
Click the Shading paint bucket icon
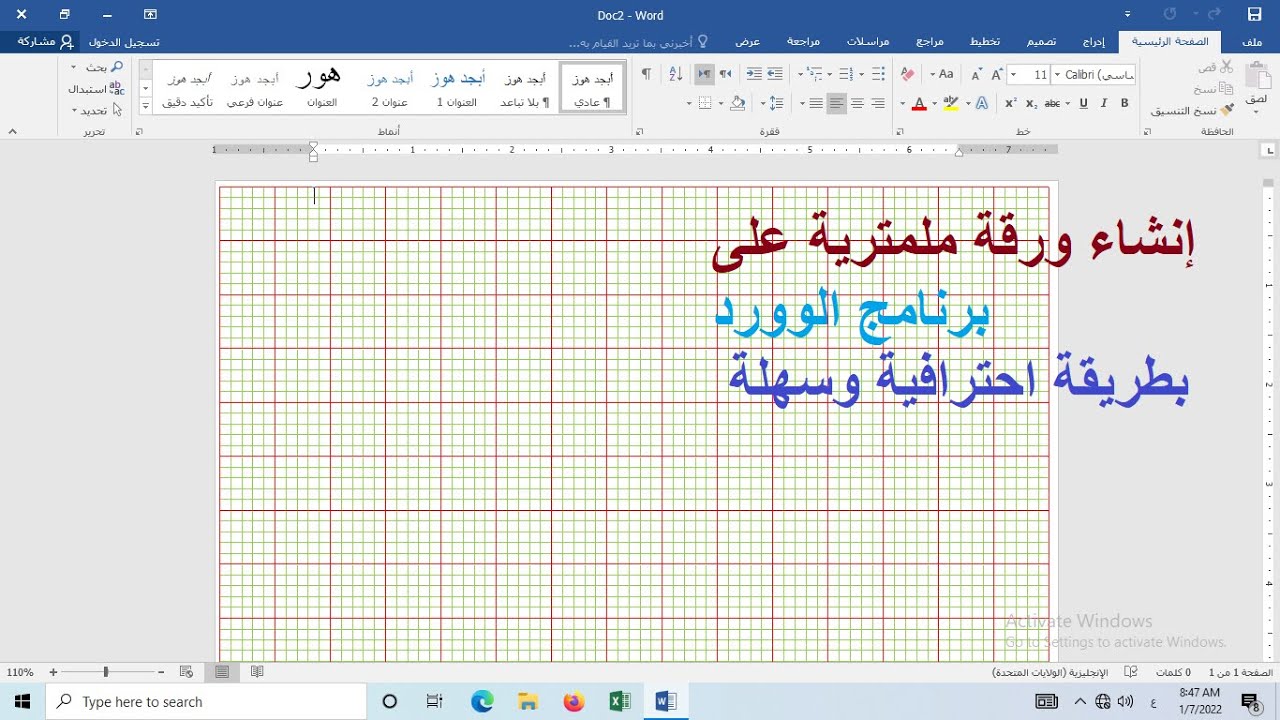(738, 103)
